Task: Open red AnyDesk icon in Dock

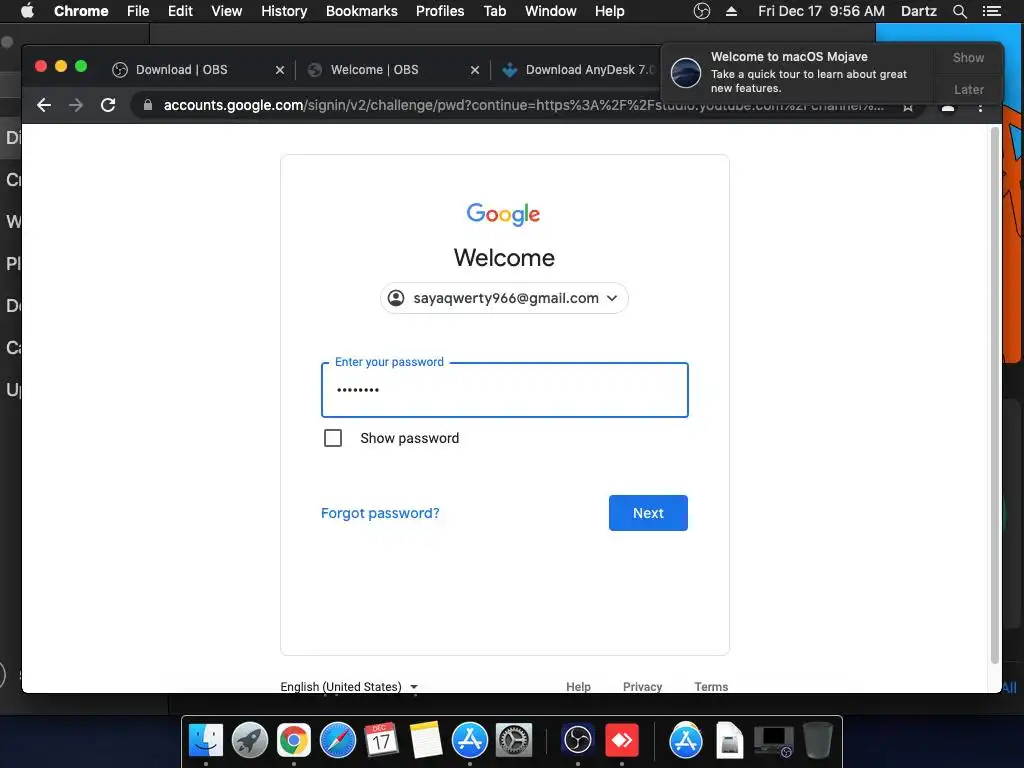Action: point(622,741)
